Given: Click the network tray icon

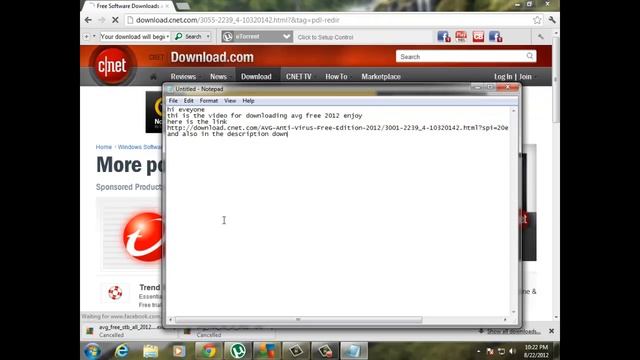Looking at the screenshot, I should coord(502,351).
